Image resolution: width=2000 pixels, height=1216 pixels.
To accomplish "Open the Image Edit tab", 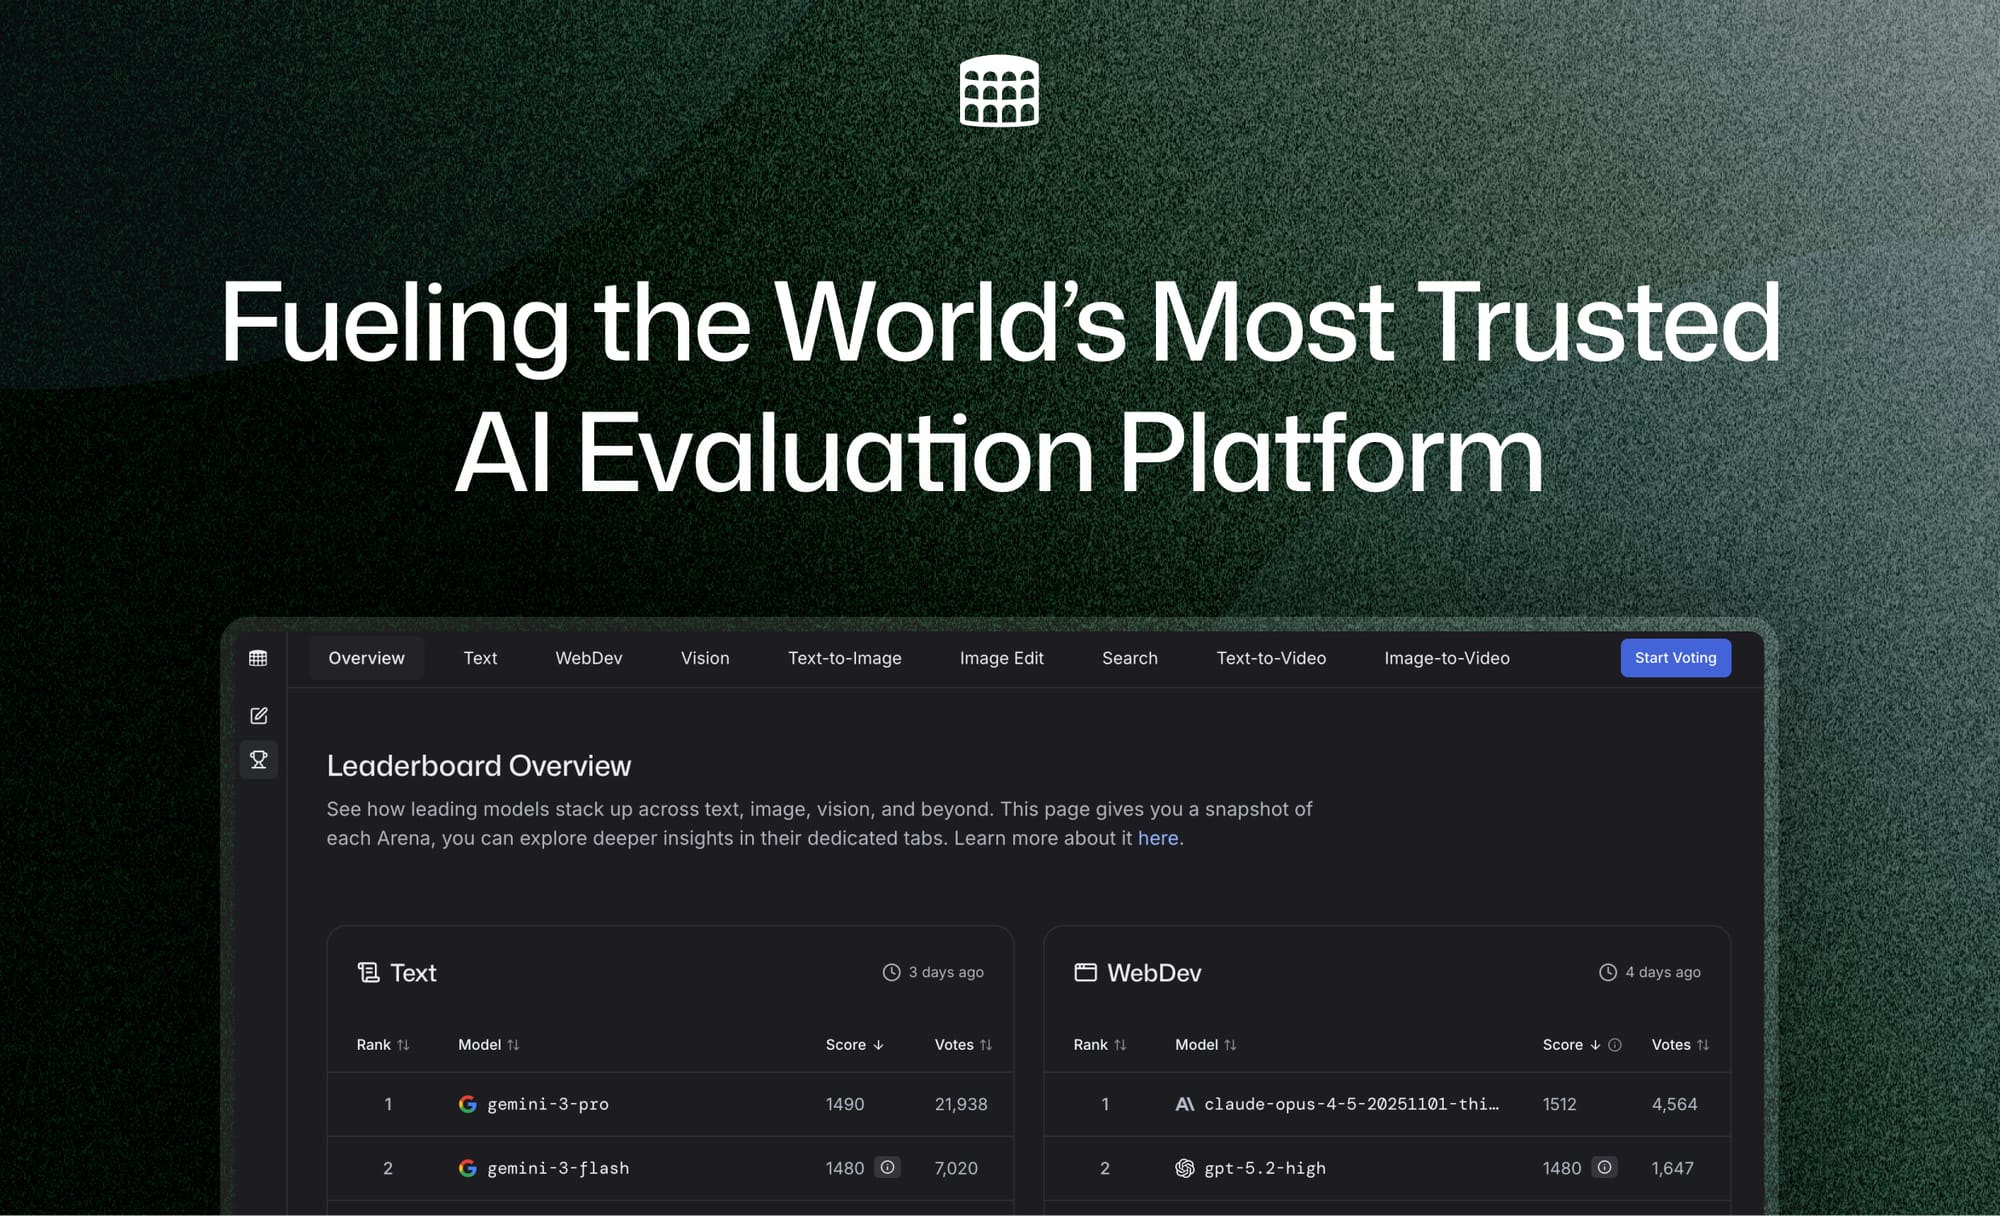I will 1001,658.
